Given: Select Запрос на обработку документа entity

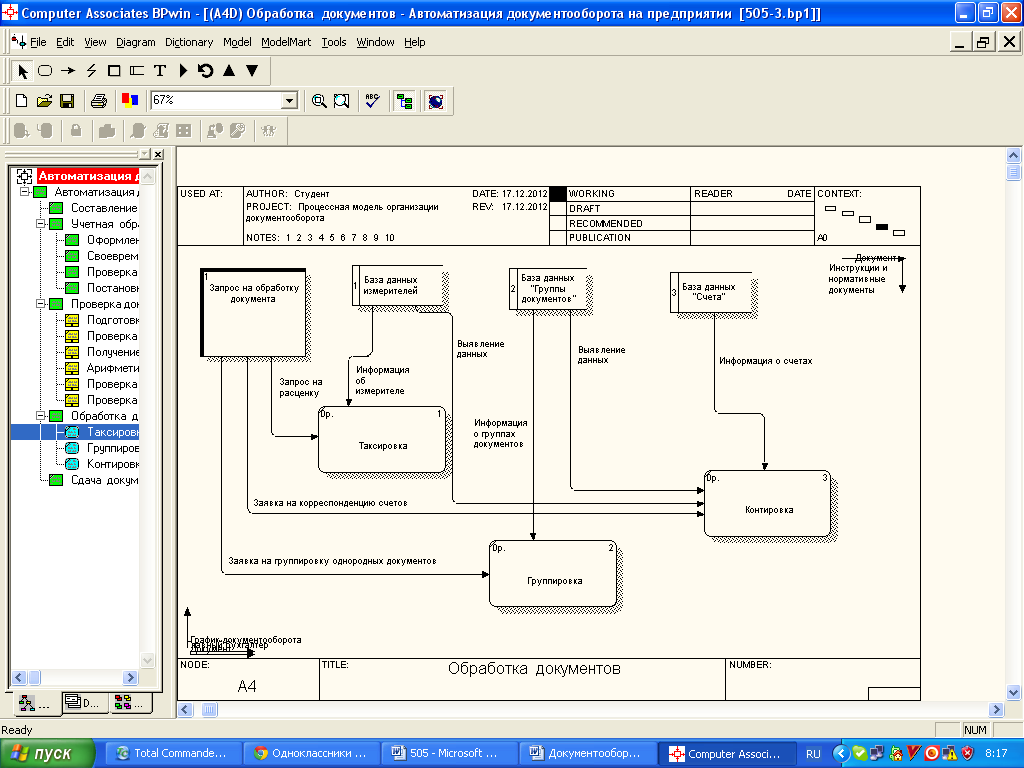Looking at the screenshot, I should (253, 313).
